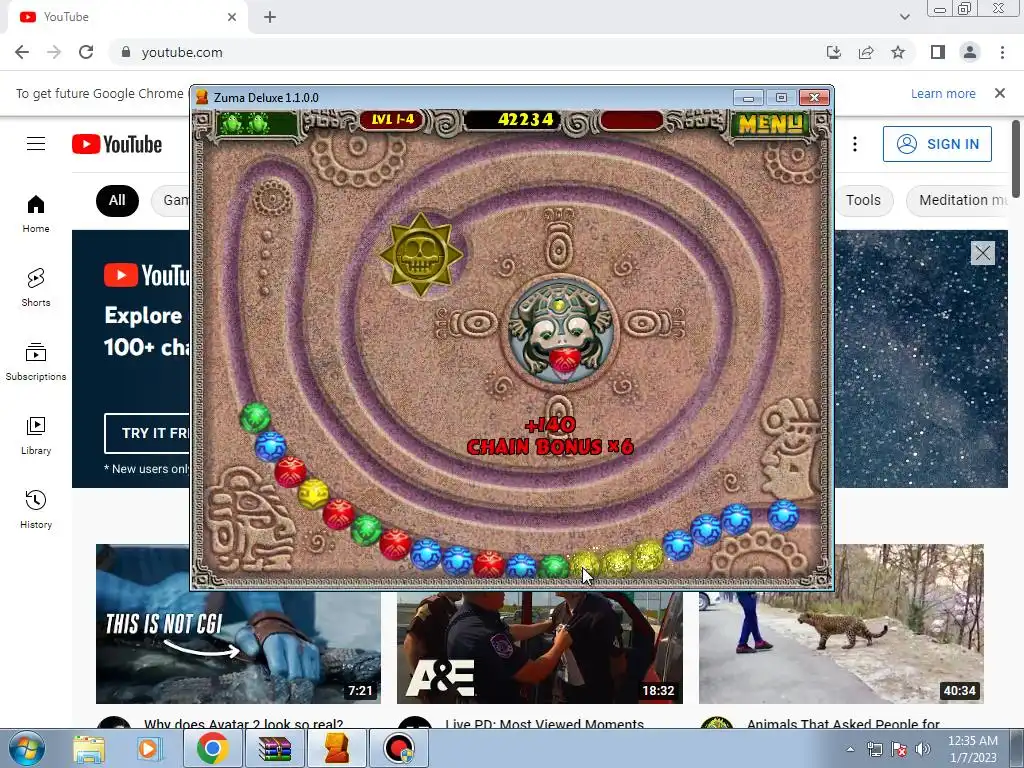Click the volume speaker tray icon
This screenshot has width=1024, height=768.
[923, 749]
